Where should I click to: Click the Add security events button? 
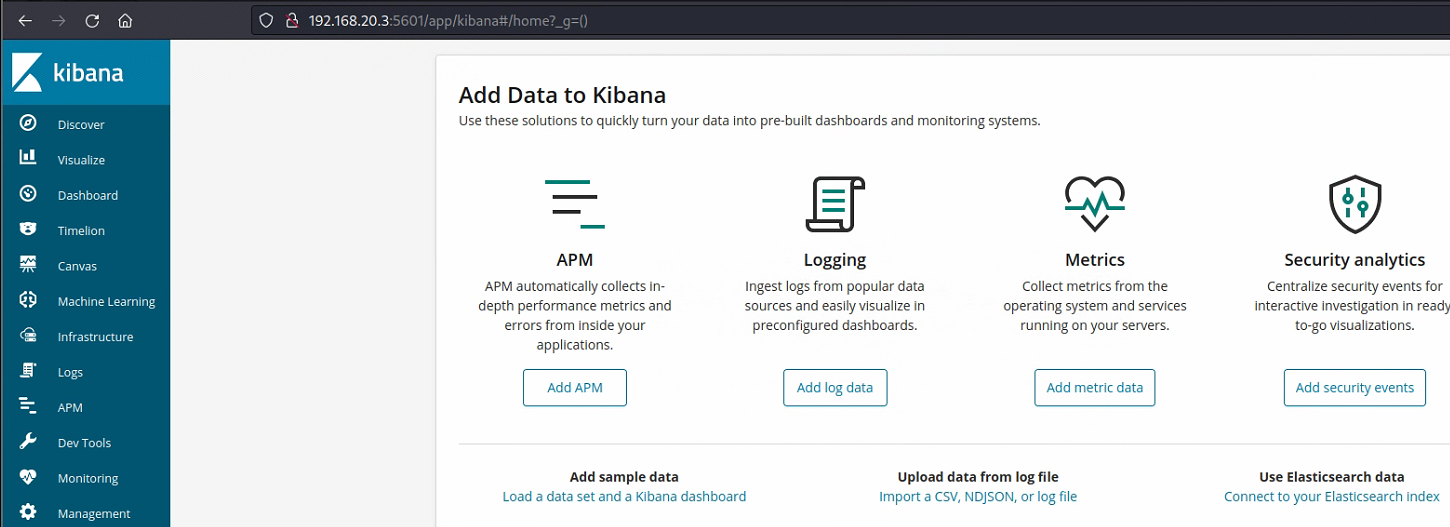tap(1354, 388)
